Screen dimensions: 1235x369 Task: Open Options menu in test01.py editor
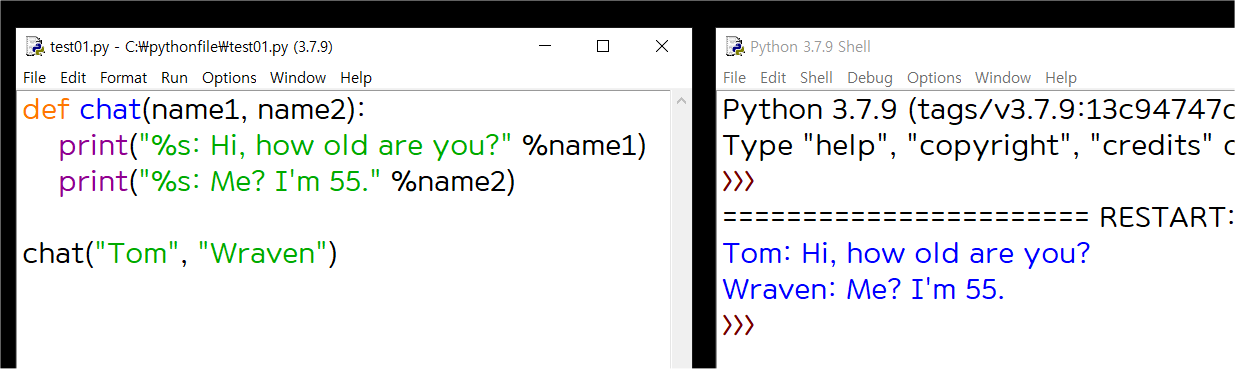point(229,78)
